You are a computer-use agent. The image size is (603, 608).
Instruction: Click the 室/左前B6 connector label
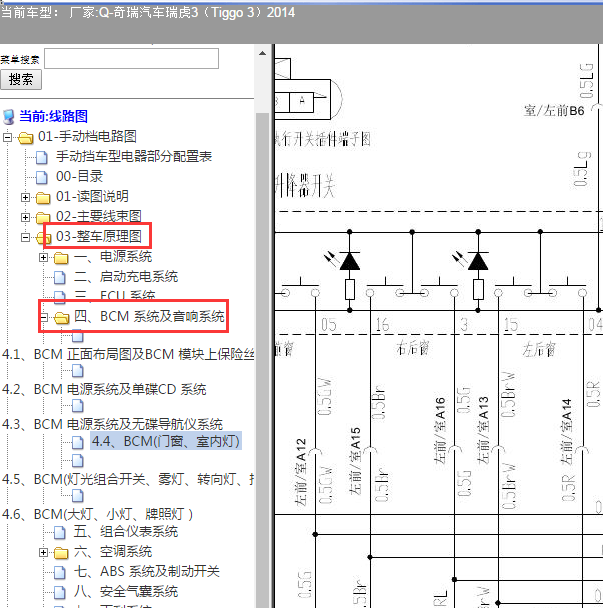point(554,111)
